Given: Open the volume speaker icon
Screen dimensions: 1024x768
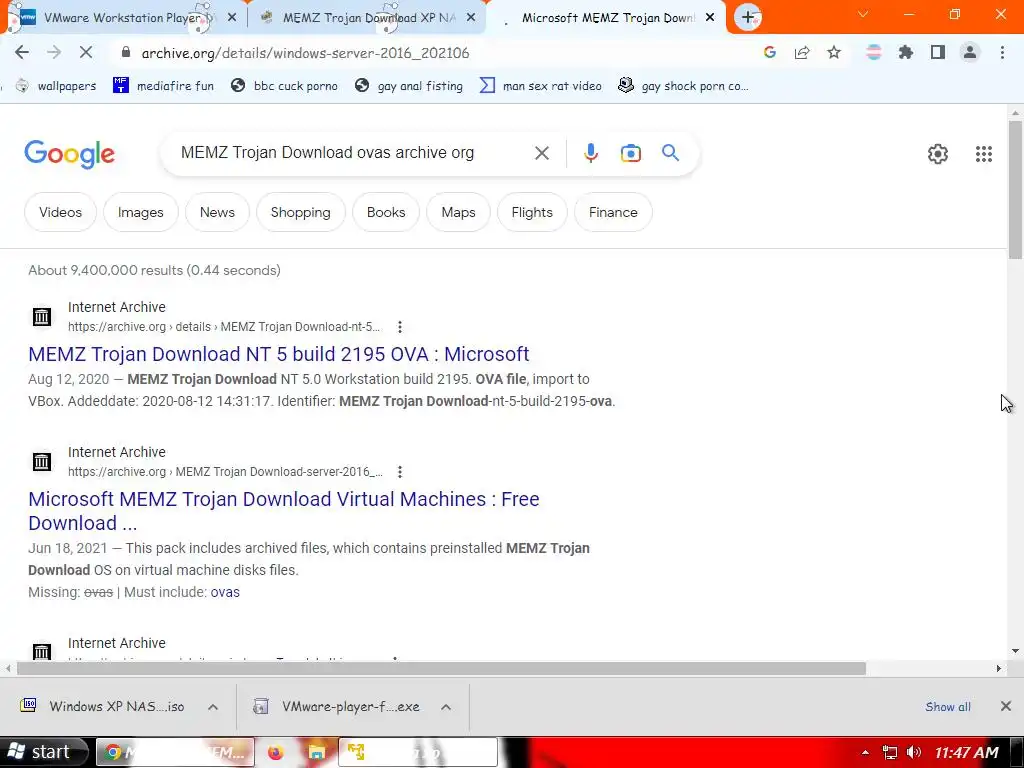Looking at the screenshot, I should [x=914, y=752].
